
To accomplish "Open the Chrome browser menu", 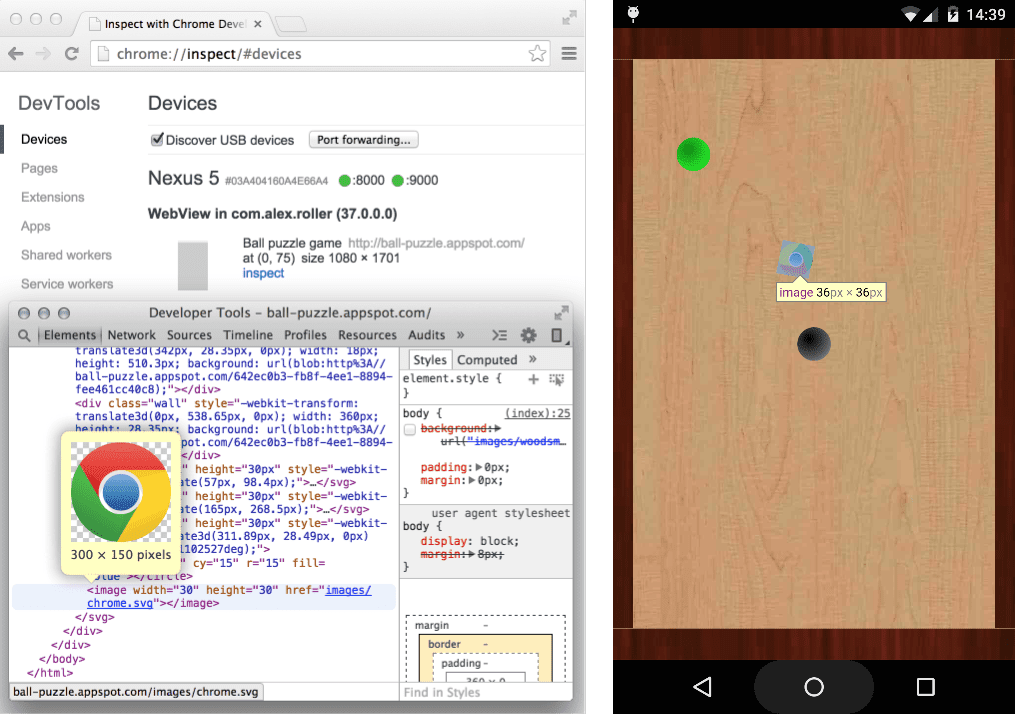I will point(569,54).
